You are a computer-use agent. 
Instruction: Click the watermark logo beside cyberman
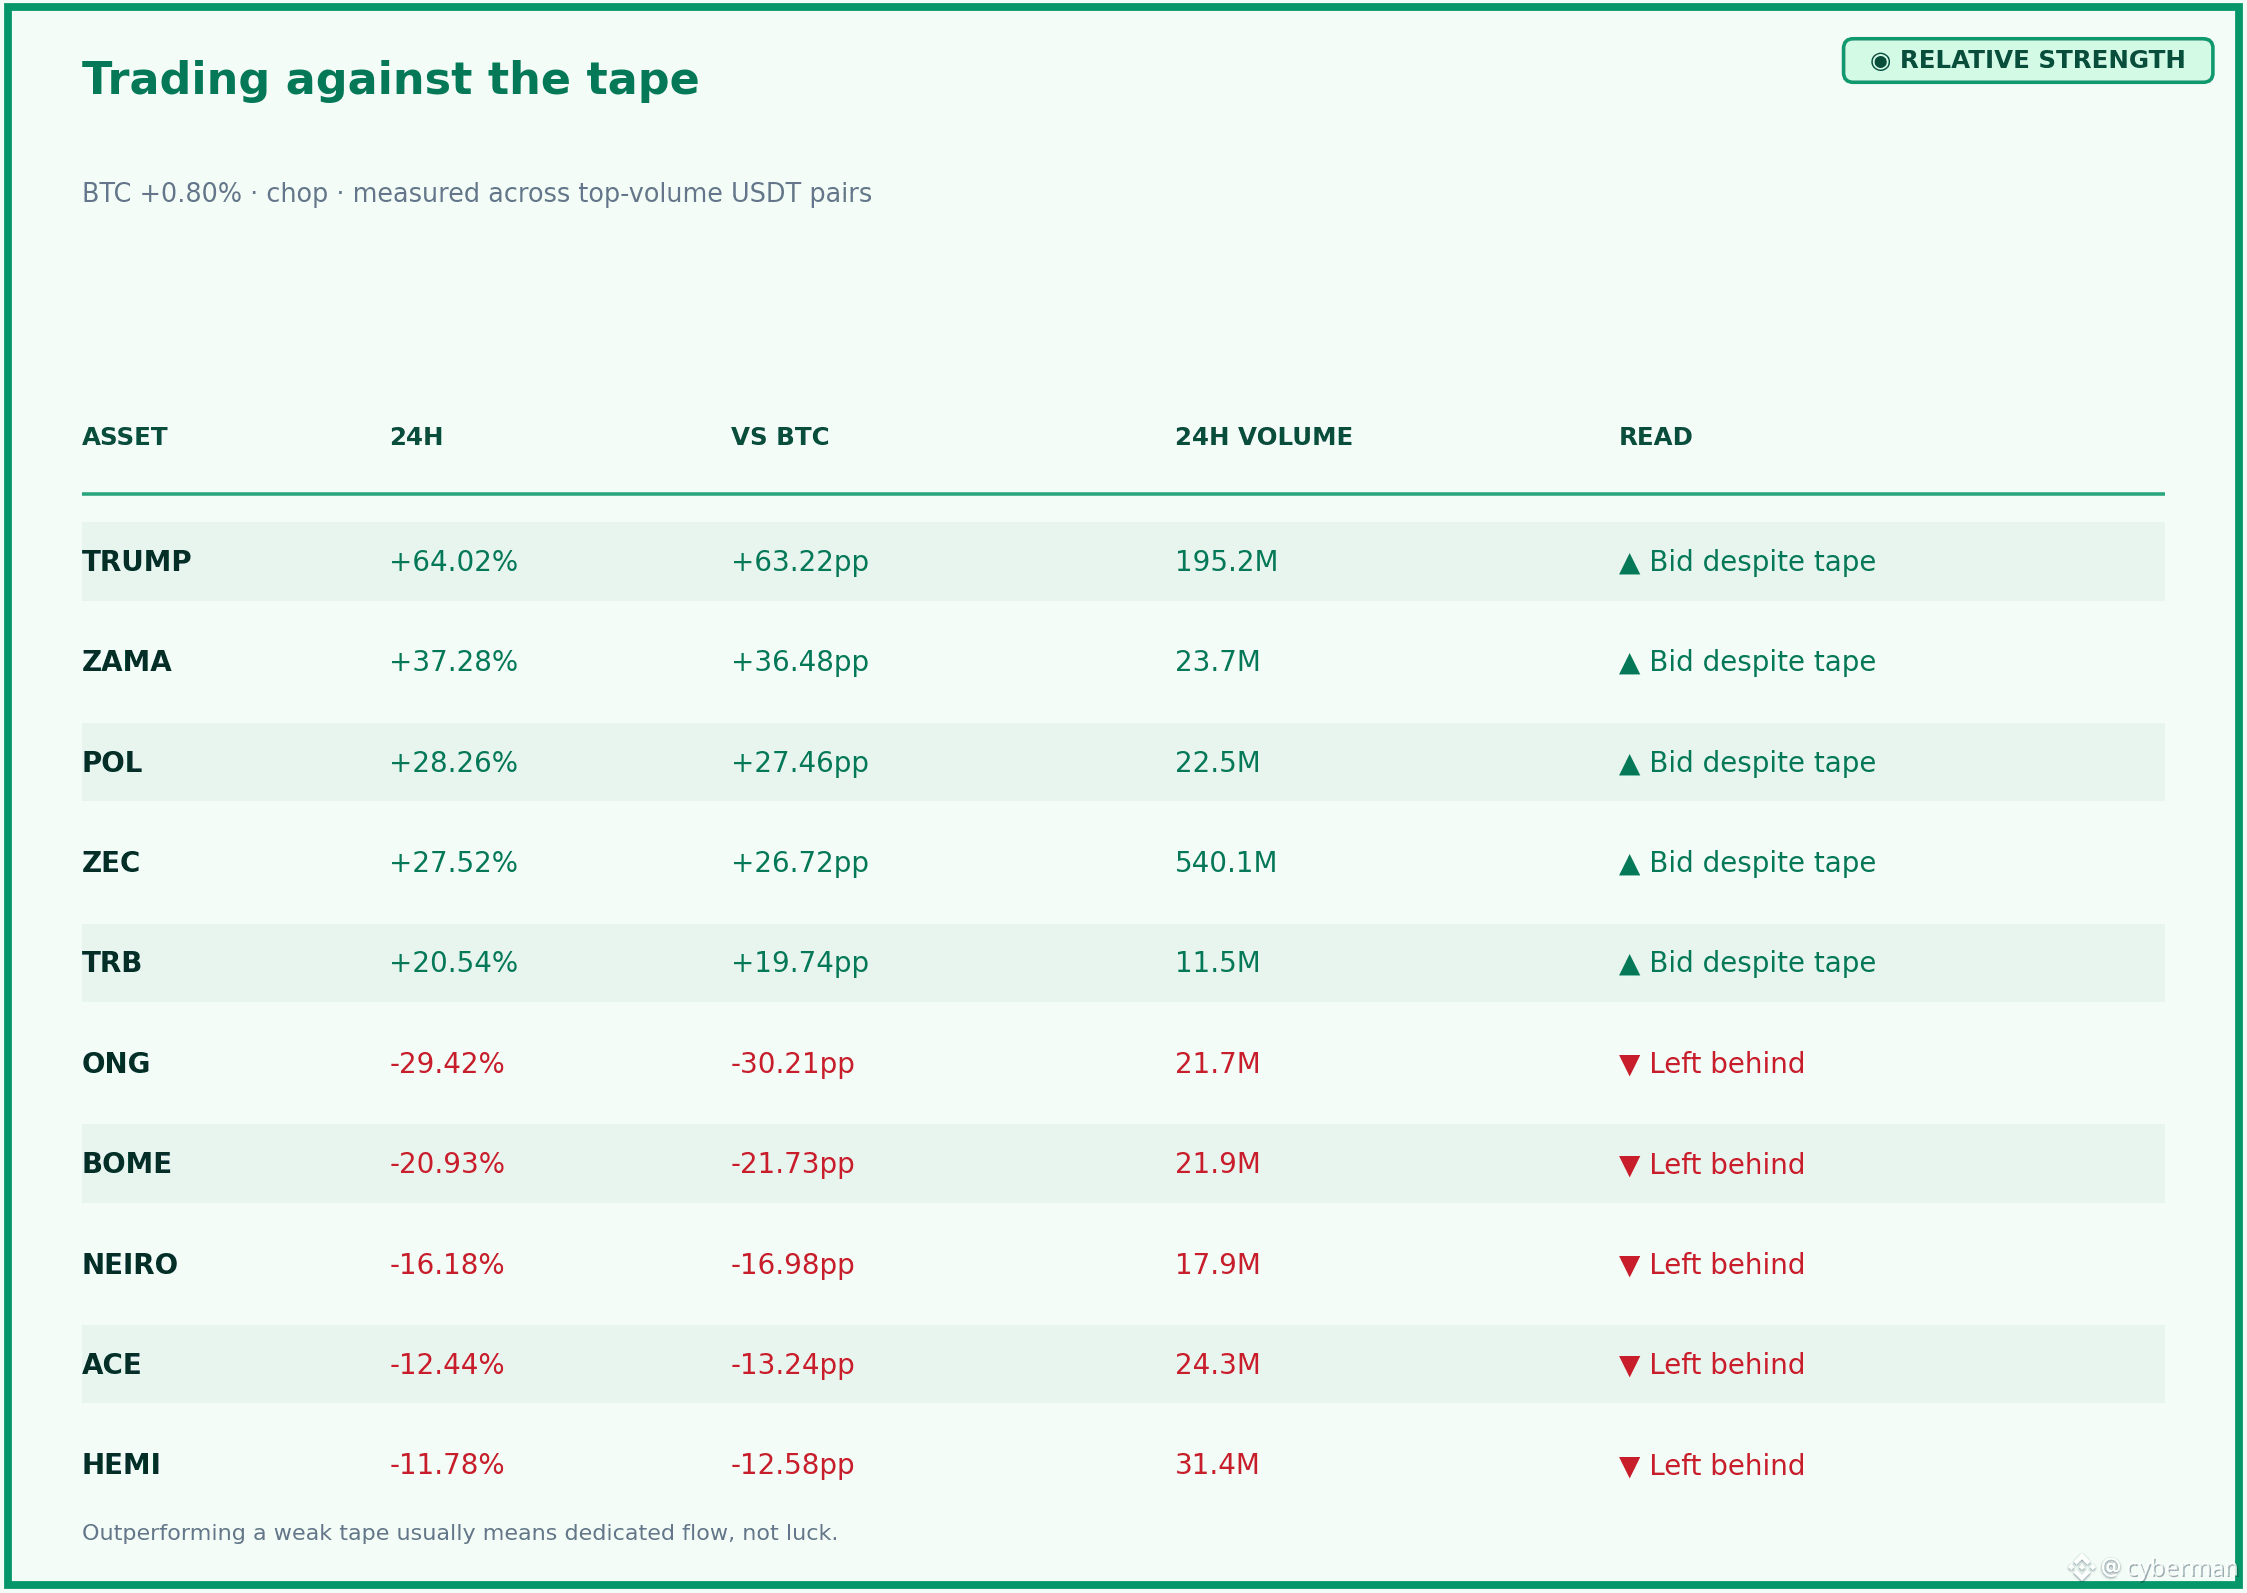coord(2080,1567)
